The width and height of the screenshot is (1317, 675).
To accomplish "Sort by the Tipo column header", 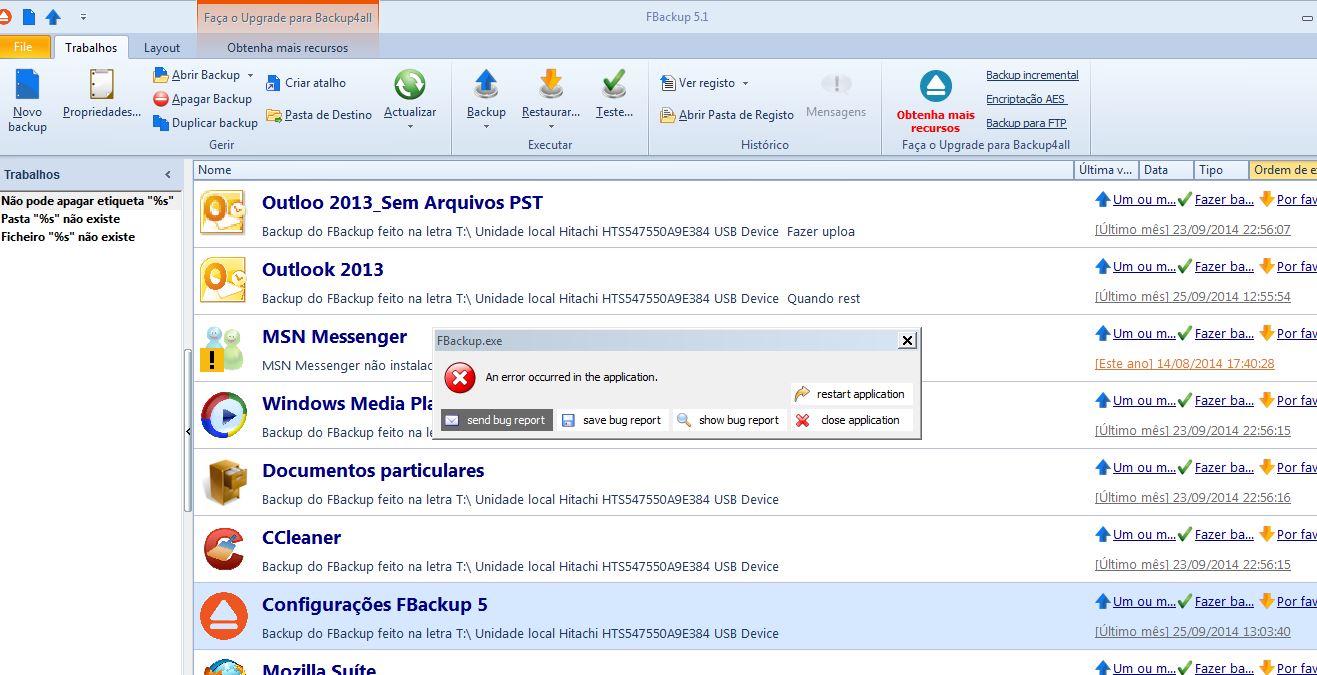I will click(x=1222, y=170).
